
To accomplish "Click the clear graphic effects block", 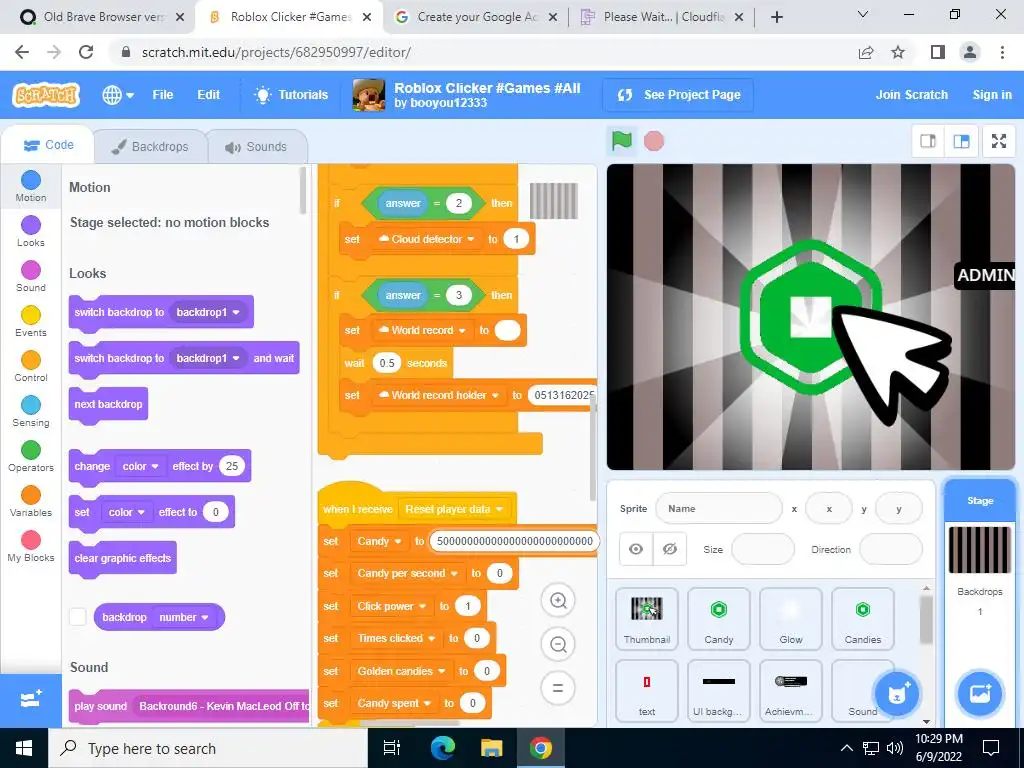I will pos(122,558).
